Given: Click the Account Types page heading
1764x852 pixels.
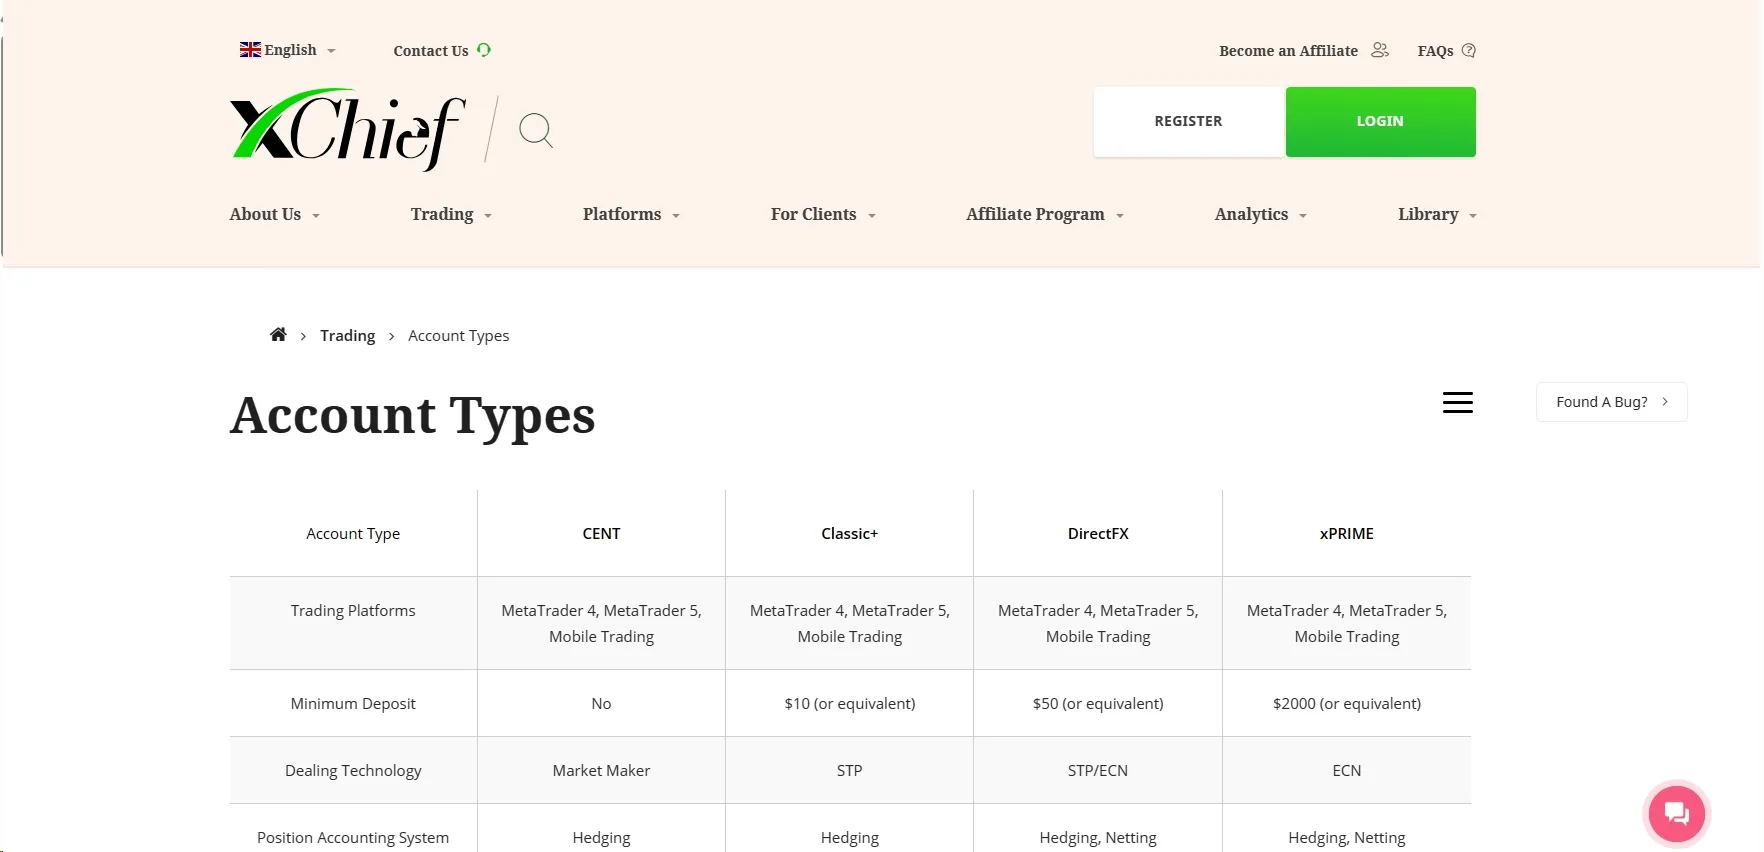Looking at the screenshot, I should (413, 415).
